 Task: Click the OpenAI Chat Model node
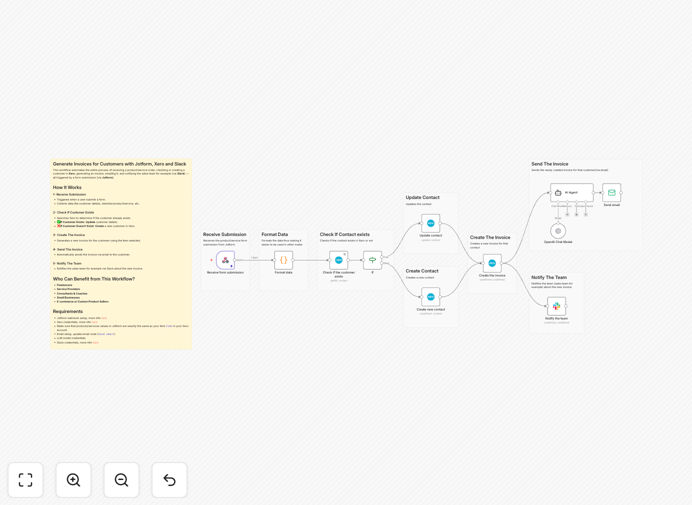(558, 231)
